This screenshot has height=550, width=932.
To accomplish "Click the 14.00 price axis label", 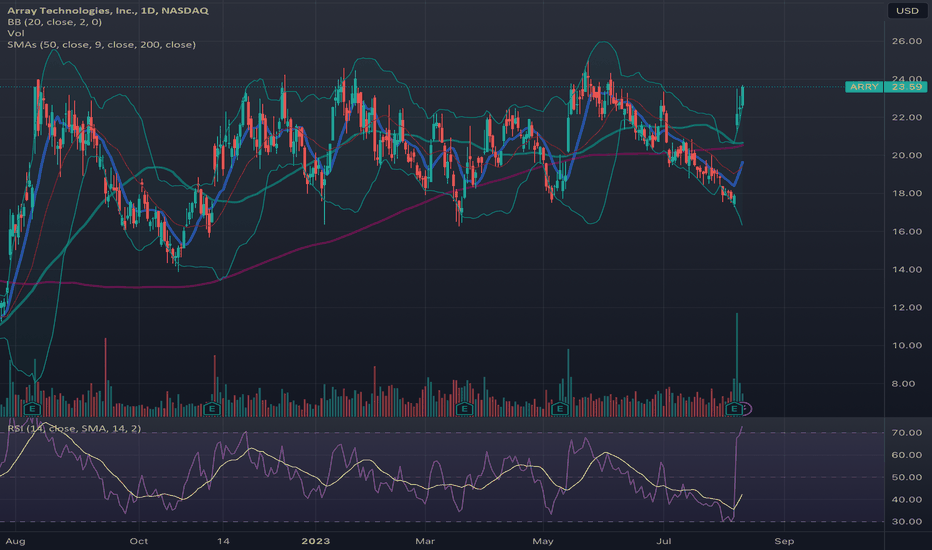I will [907, 269].
